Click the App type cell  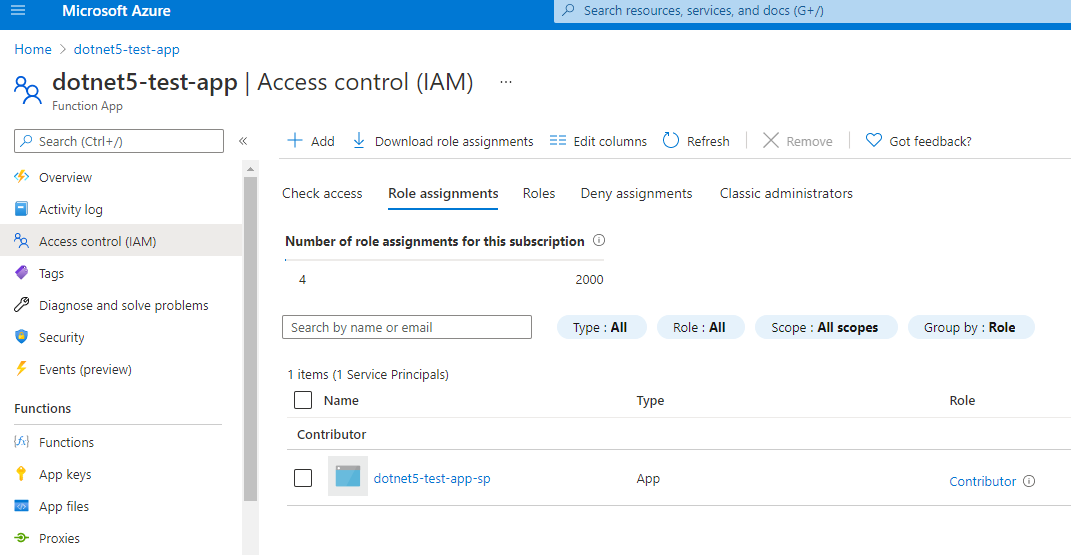click(x=648, y=479)
